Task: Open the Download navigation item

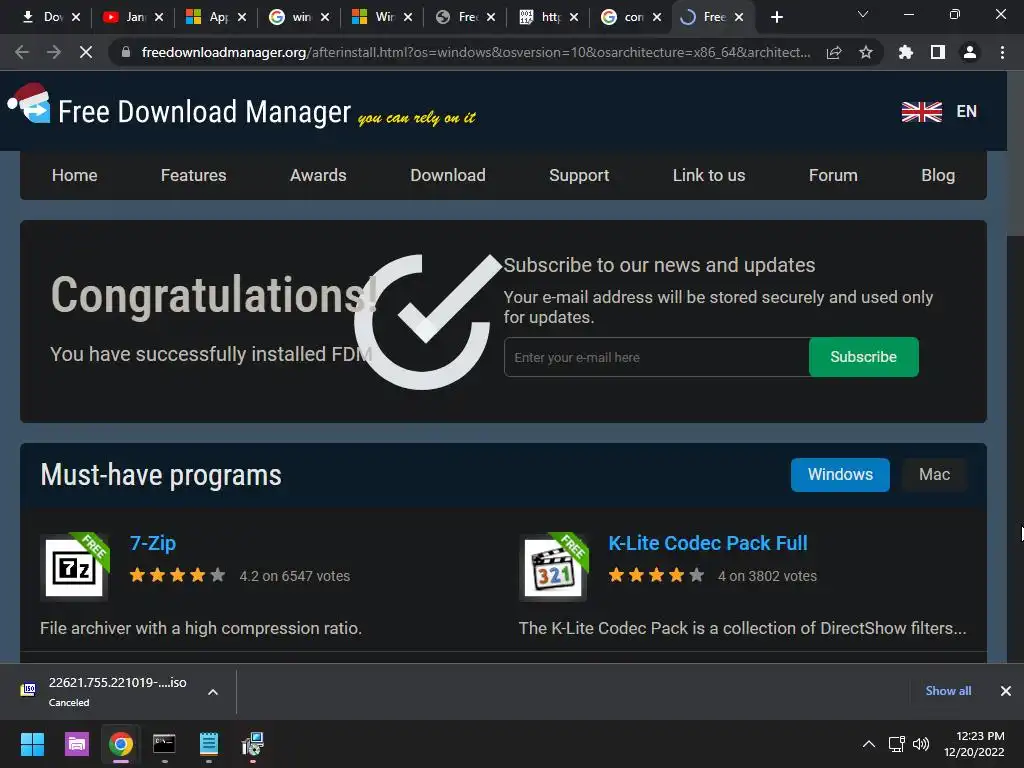Action: (x=448, y=175)
